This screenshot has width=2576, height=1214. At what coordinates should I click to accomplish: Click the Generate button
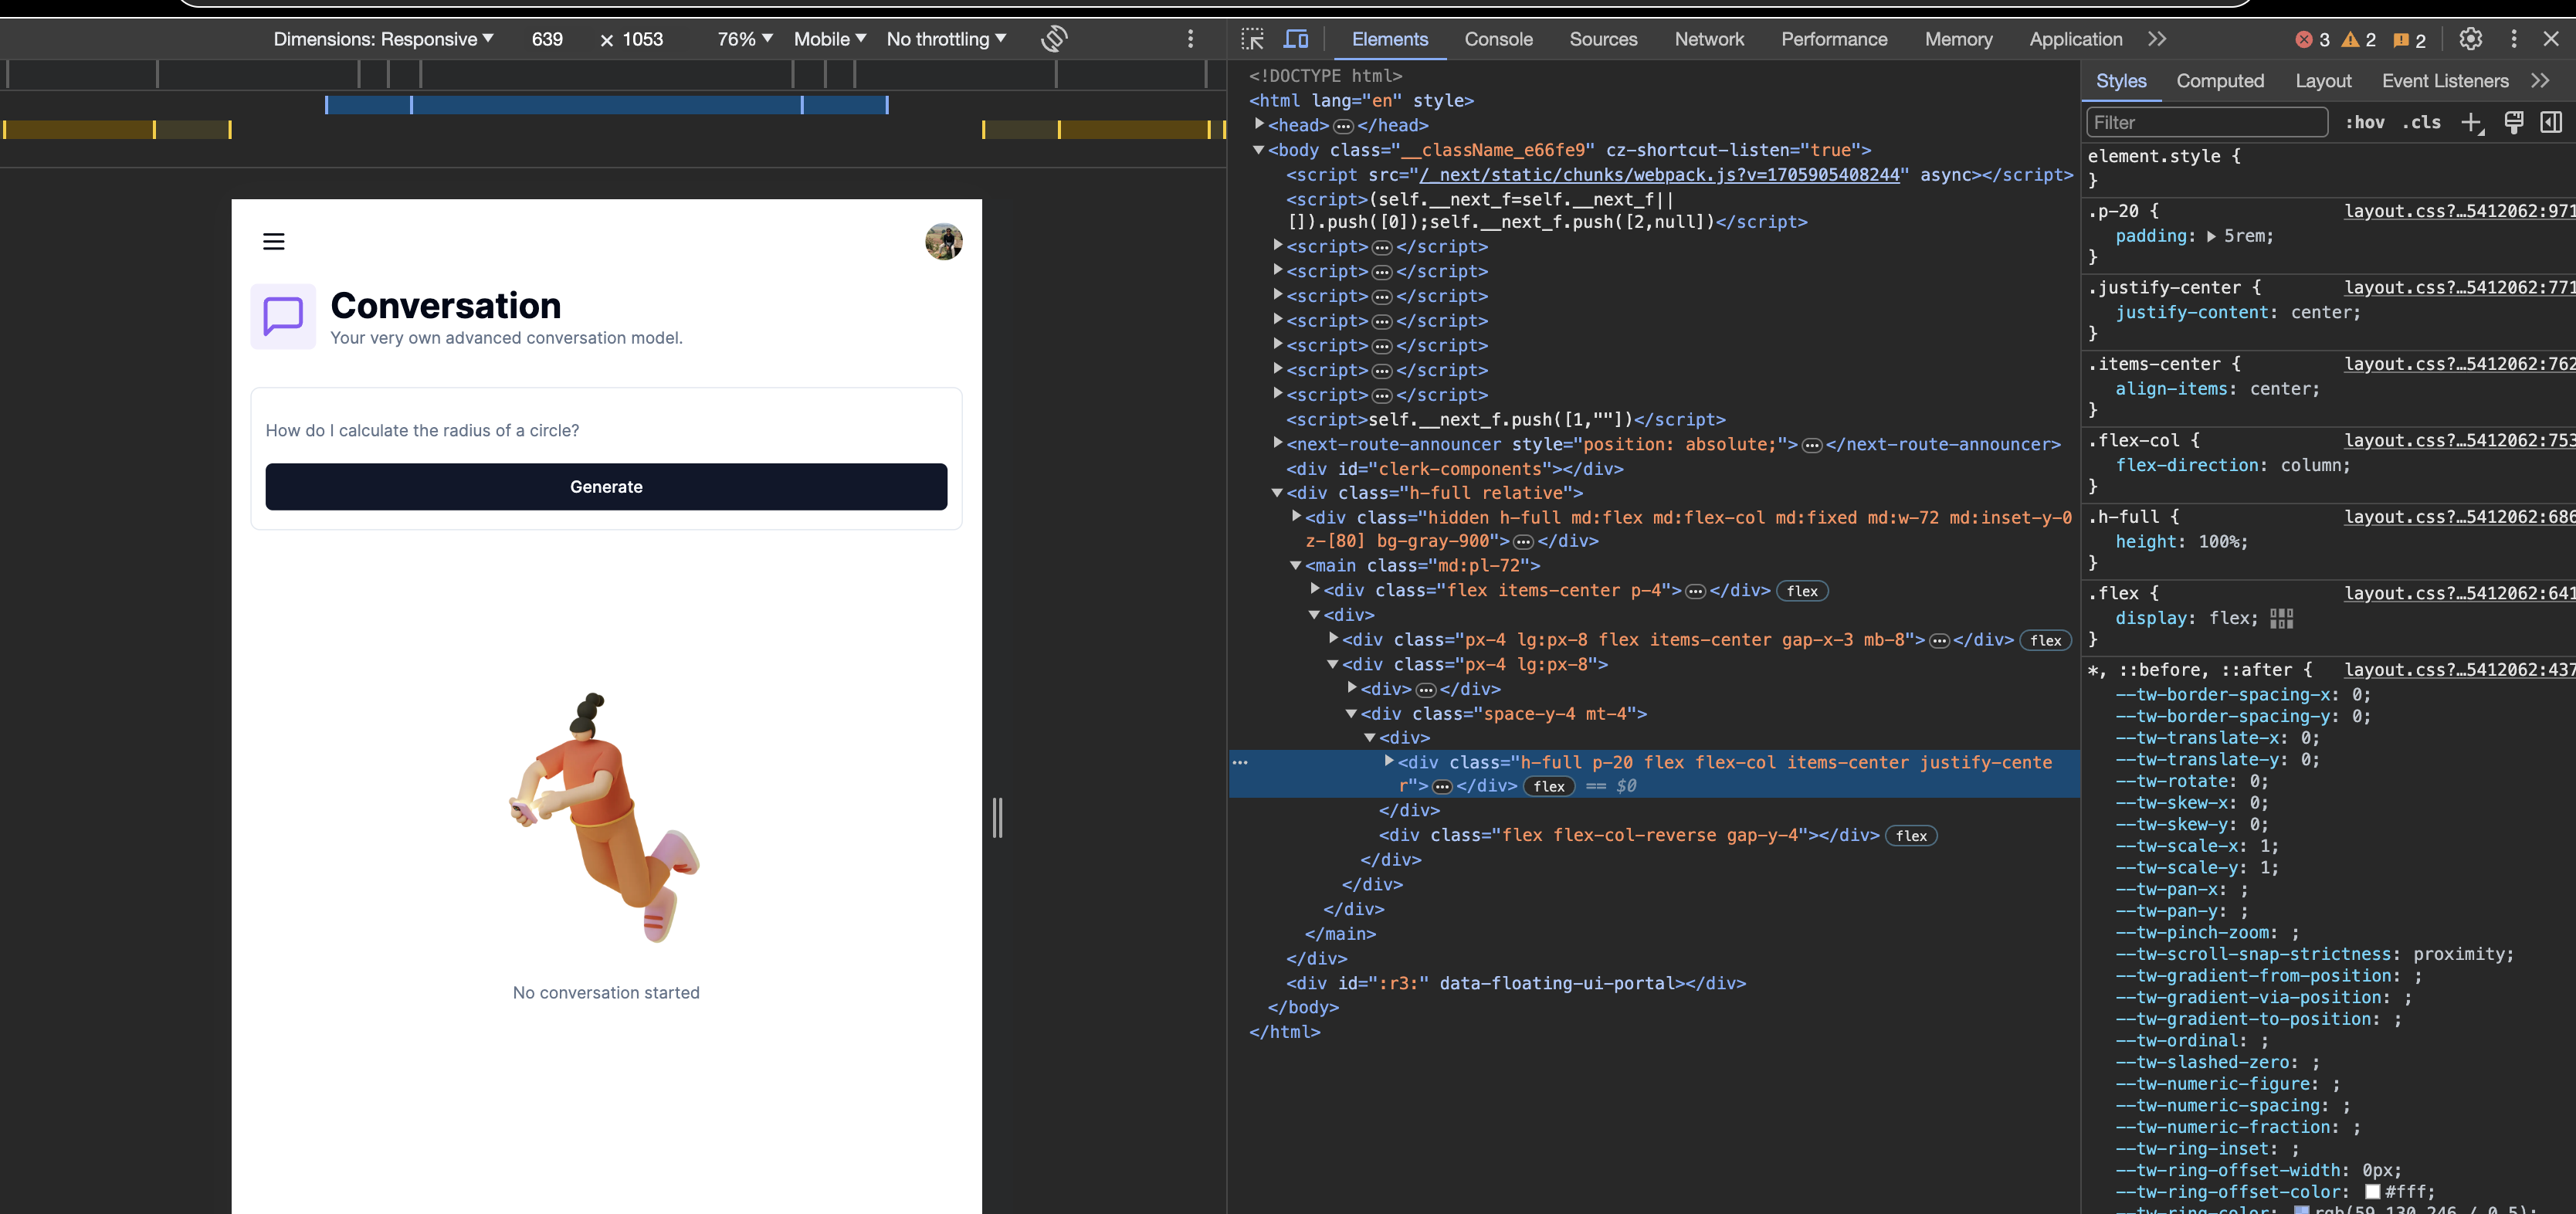(606, 487)
